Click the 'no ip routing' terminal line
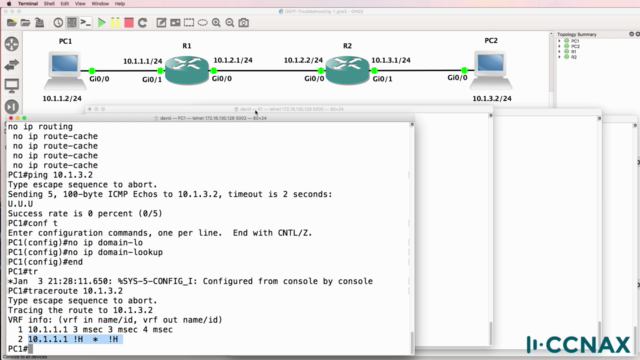This screenshot has height=360, width=640. point(40,127)
